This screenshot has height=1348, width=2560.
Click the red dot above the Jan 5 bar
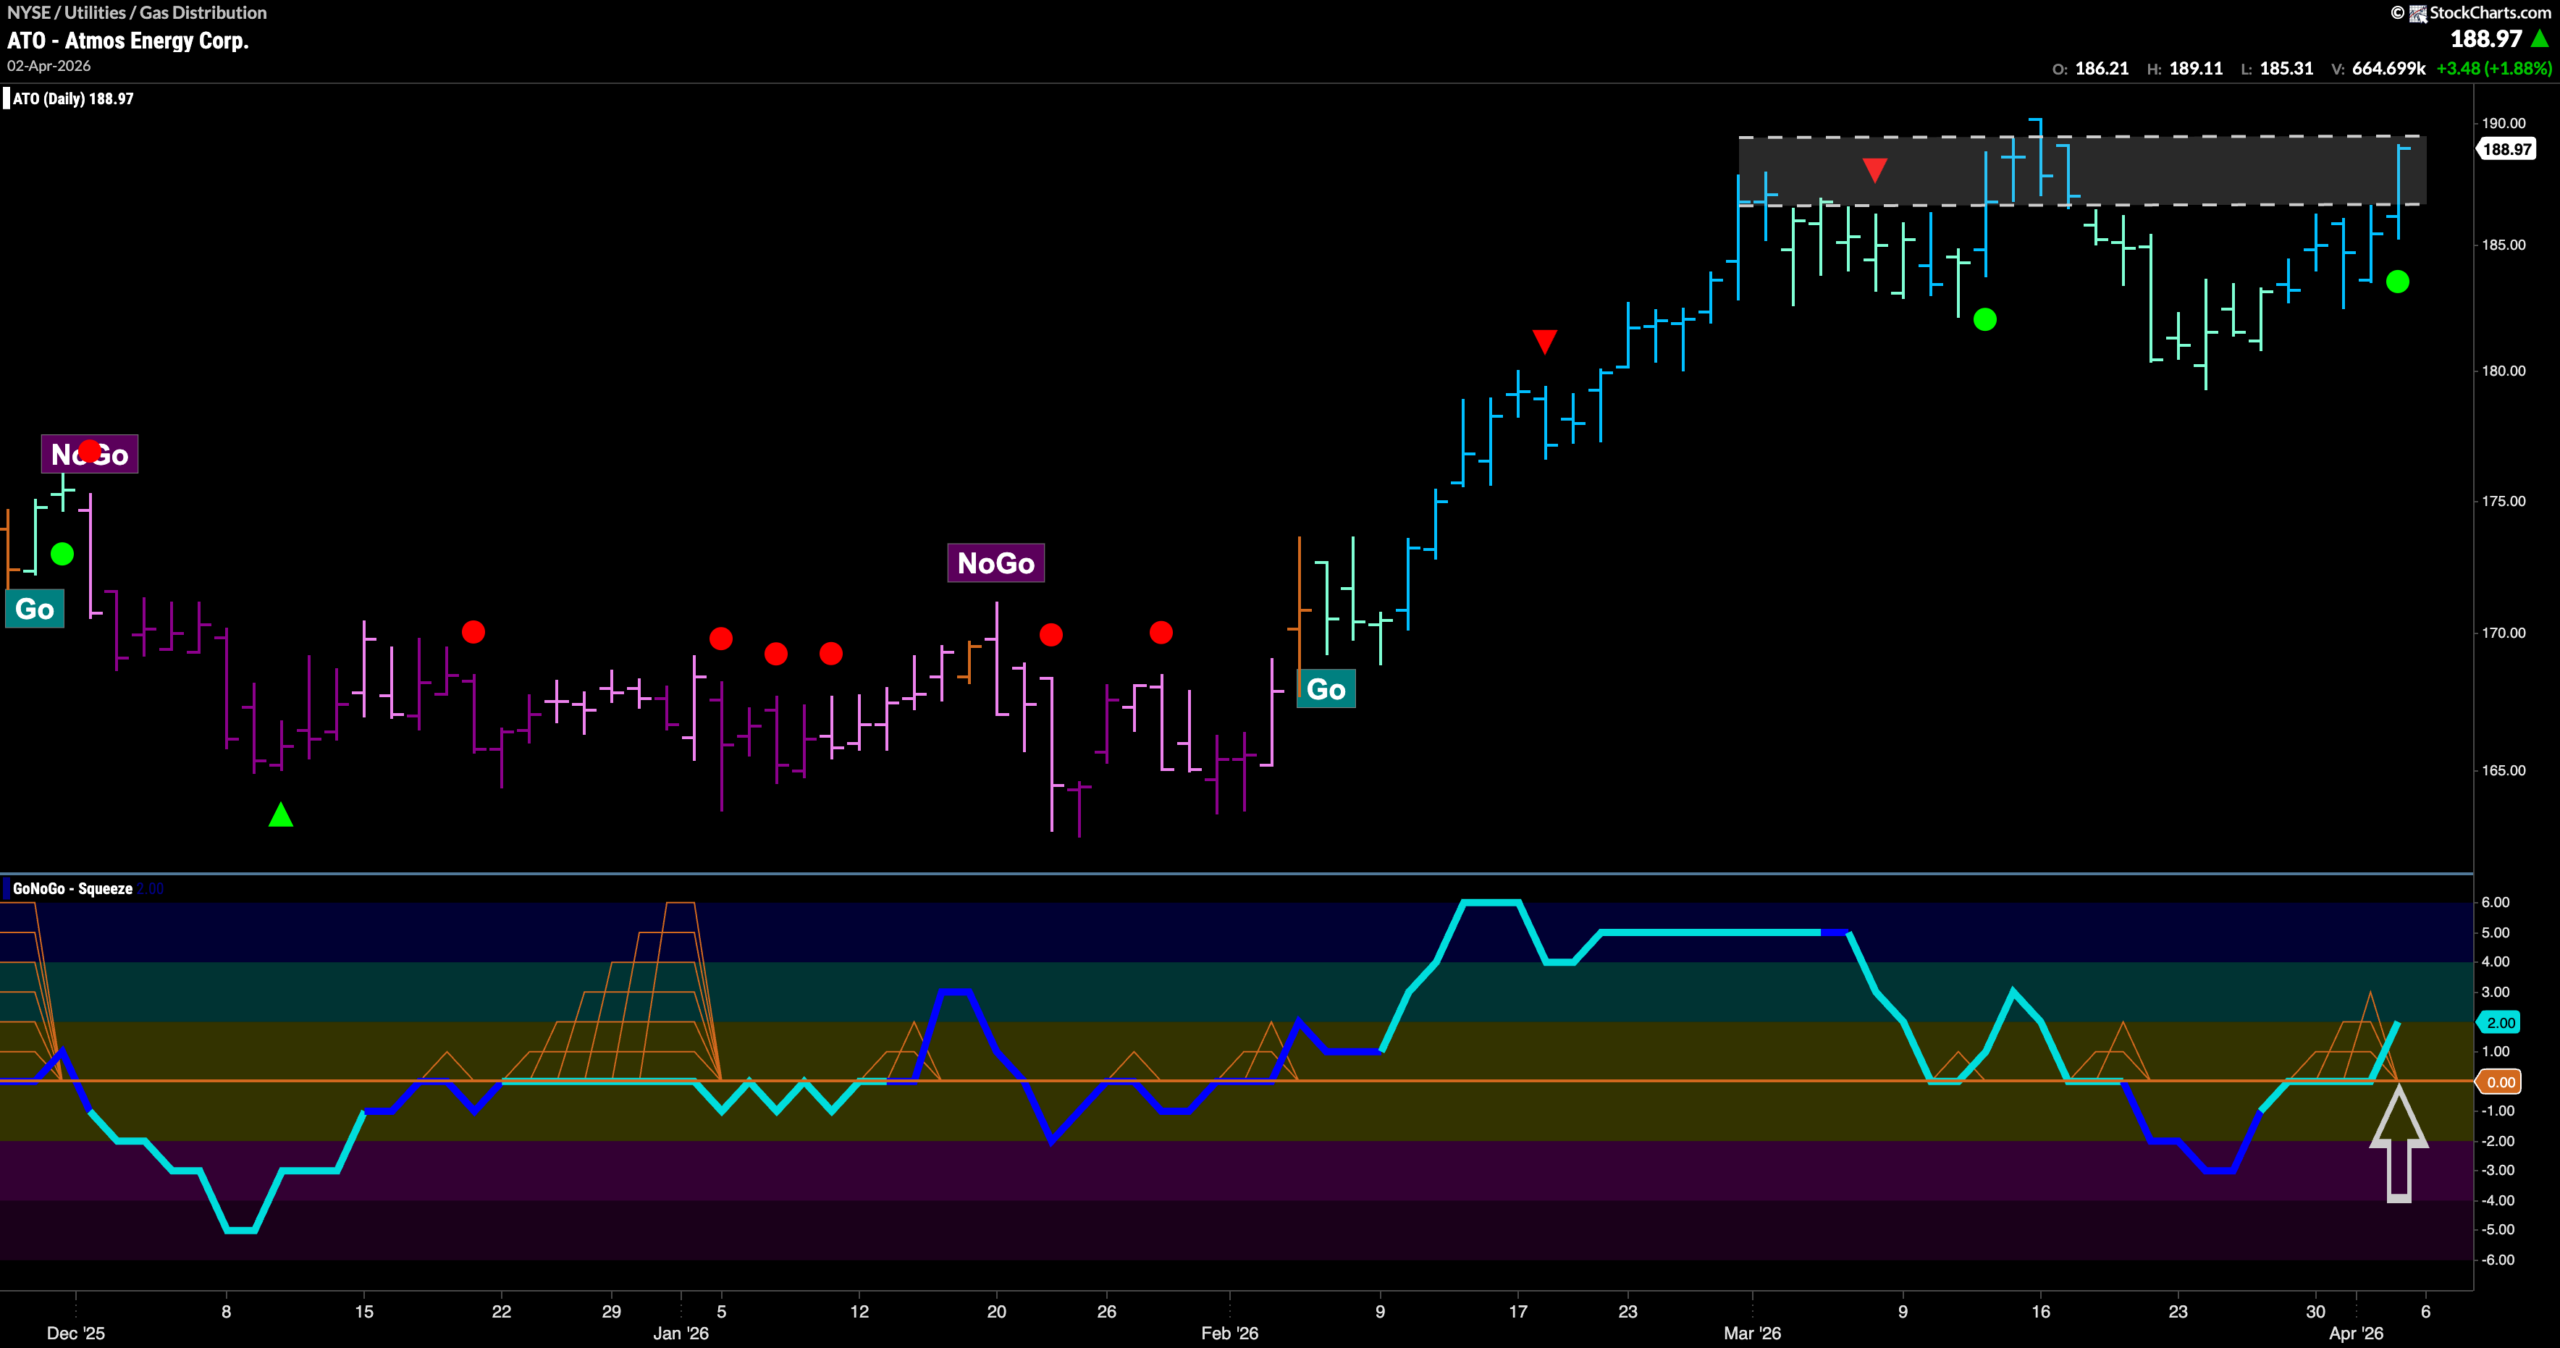coord(721,638)
